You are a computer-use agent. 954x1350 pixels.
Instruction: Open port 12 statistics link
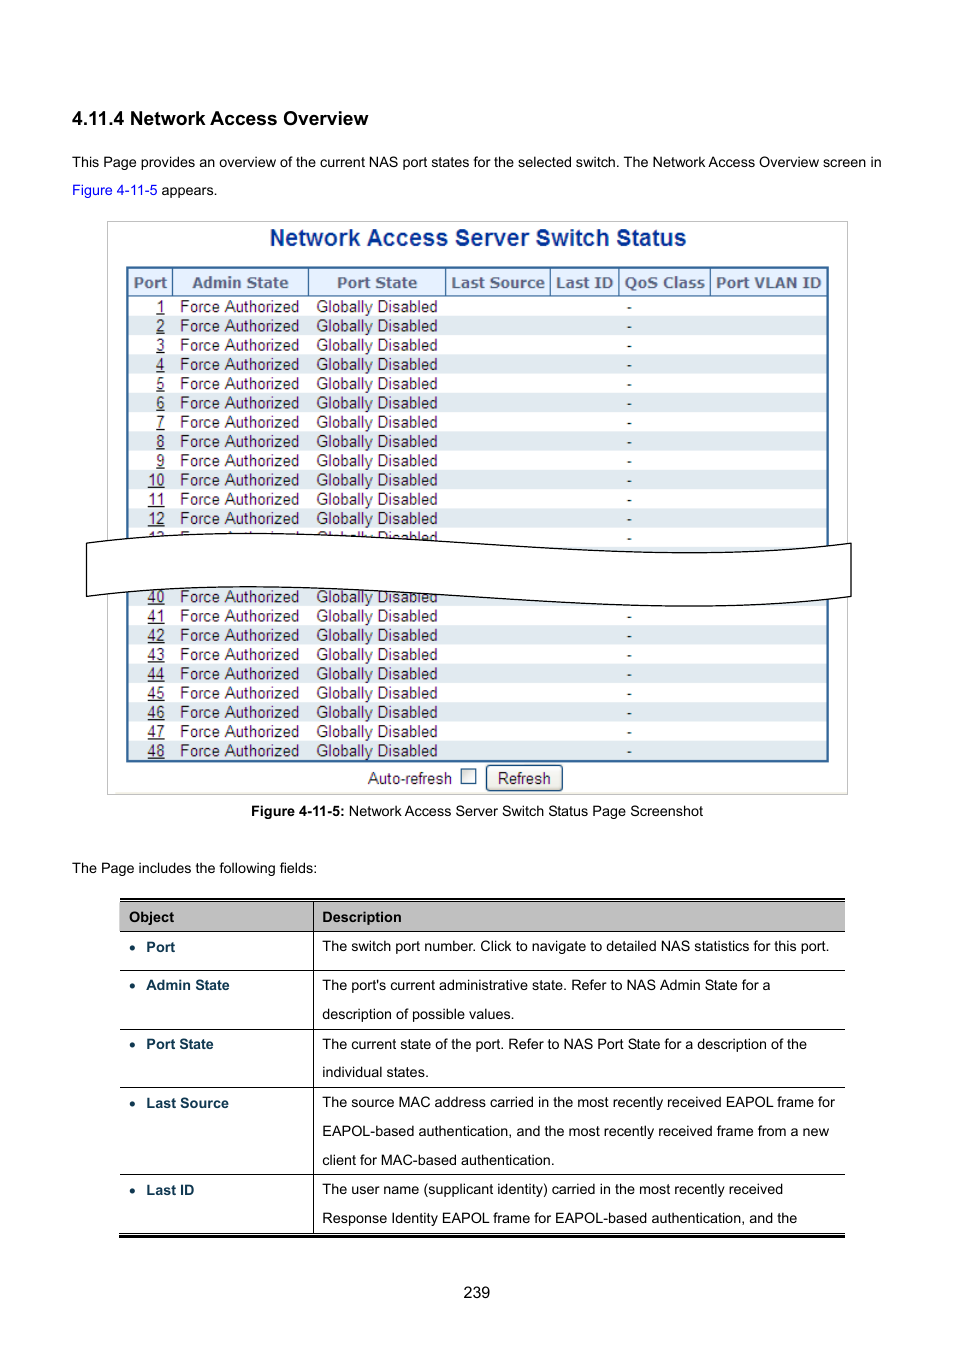(156, 519)
